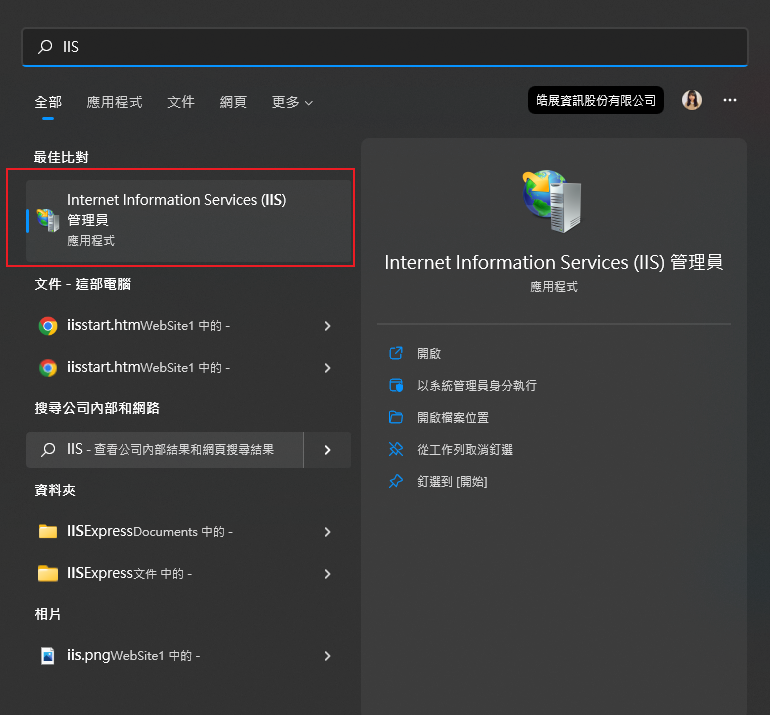
Task: Switch to the 網頁 tab
Action: coord(233,102)
